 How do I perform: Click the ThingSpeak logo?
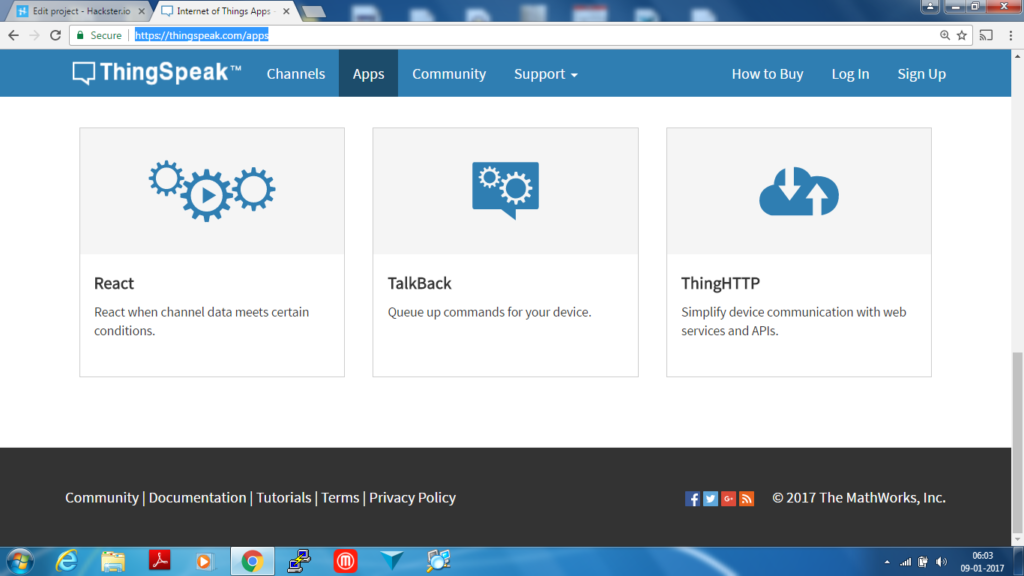click(157, 72)
